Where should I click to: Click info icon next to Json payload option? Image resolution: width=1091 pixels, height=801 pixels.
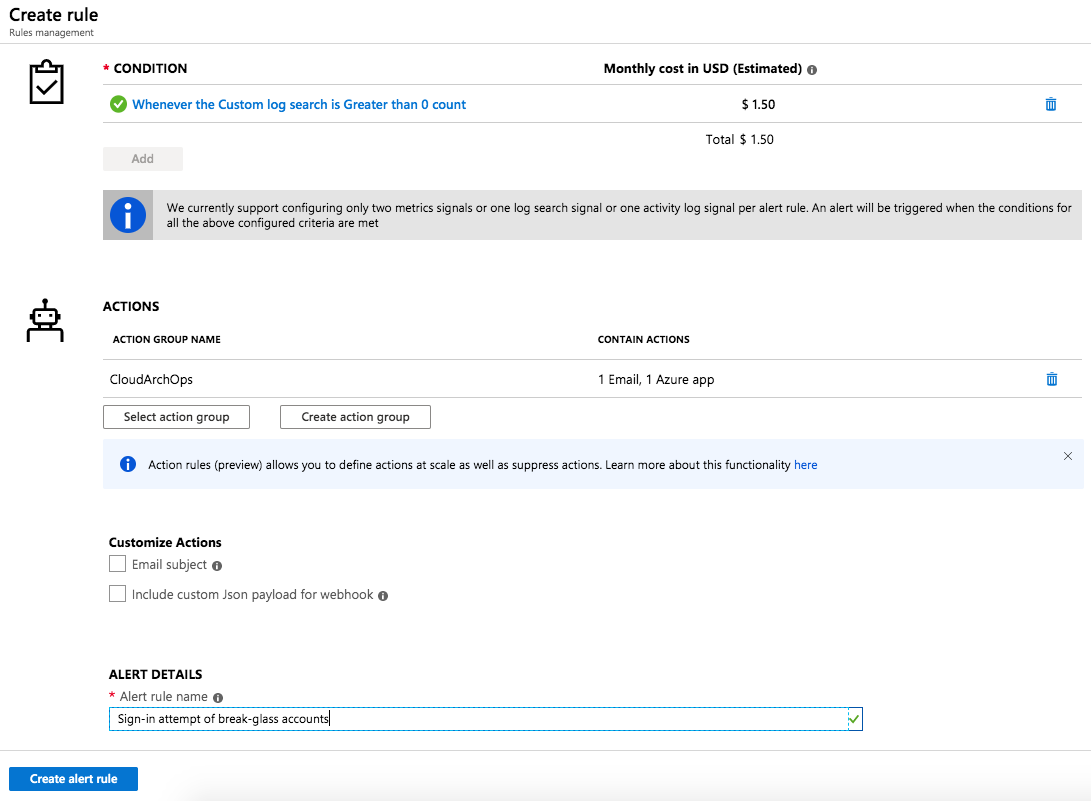click(x=383, y=596)
